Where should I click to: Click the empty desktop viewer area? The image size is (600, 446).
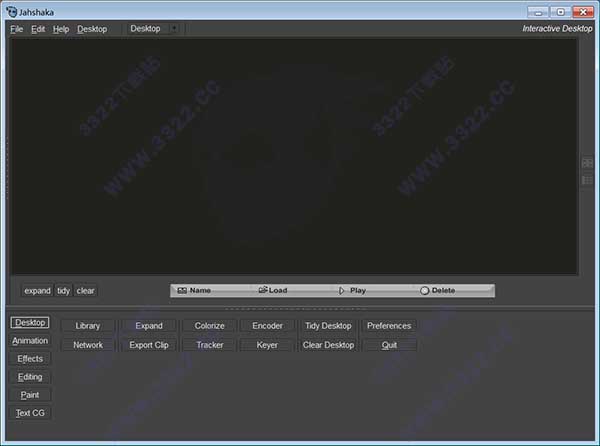294,156
